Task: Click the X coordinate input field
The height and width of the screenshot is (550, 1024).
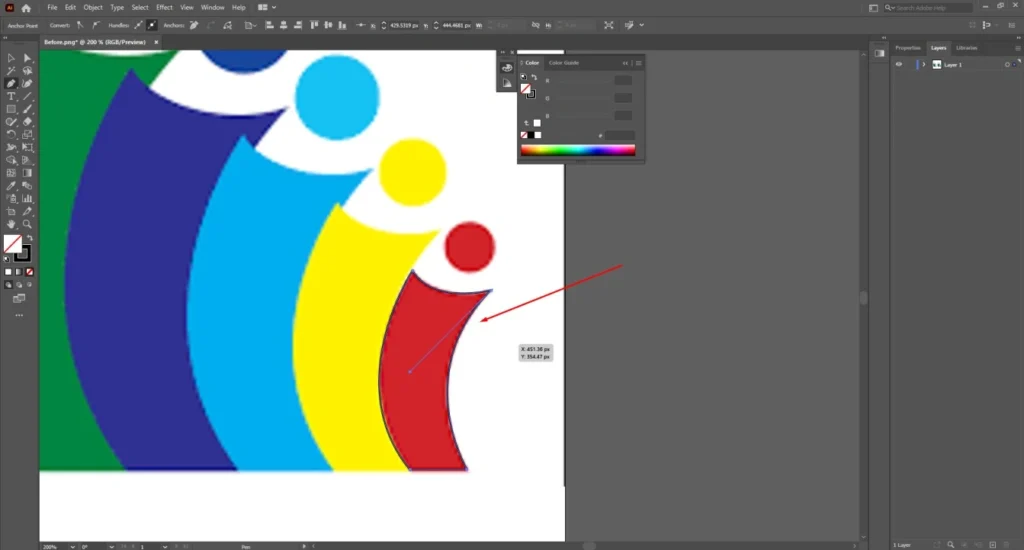Action: point(404,25)
